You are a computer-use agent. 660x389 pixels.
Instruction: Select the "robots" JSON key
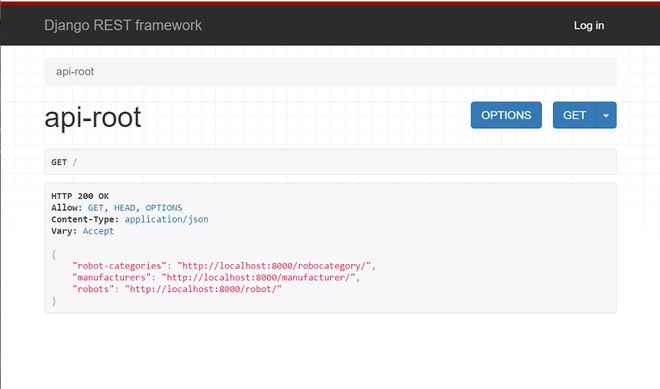click(x=93, y=289)
